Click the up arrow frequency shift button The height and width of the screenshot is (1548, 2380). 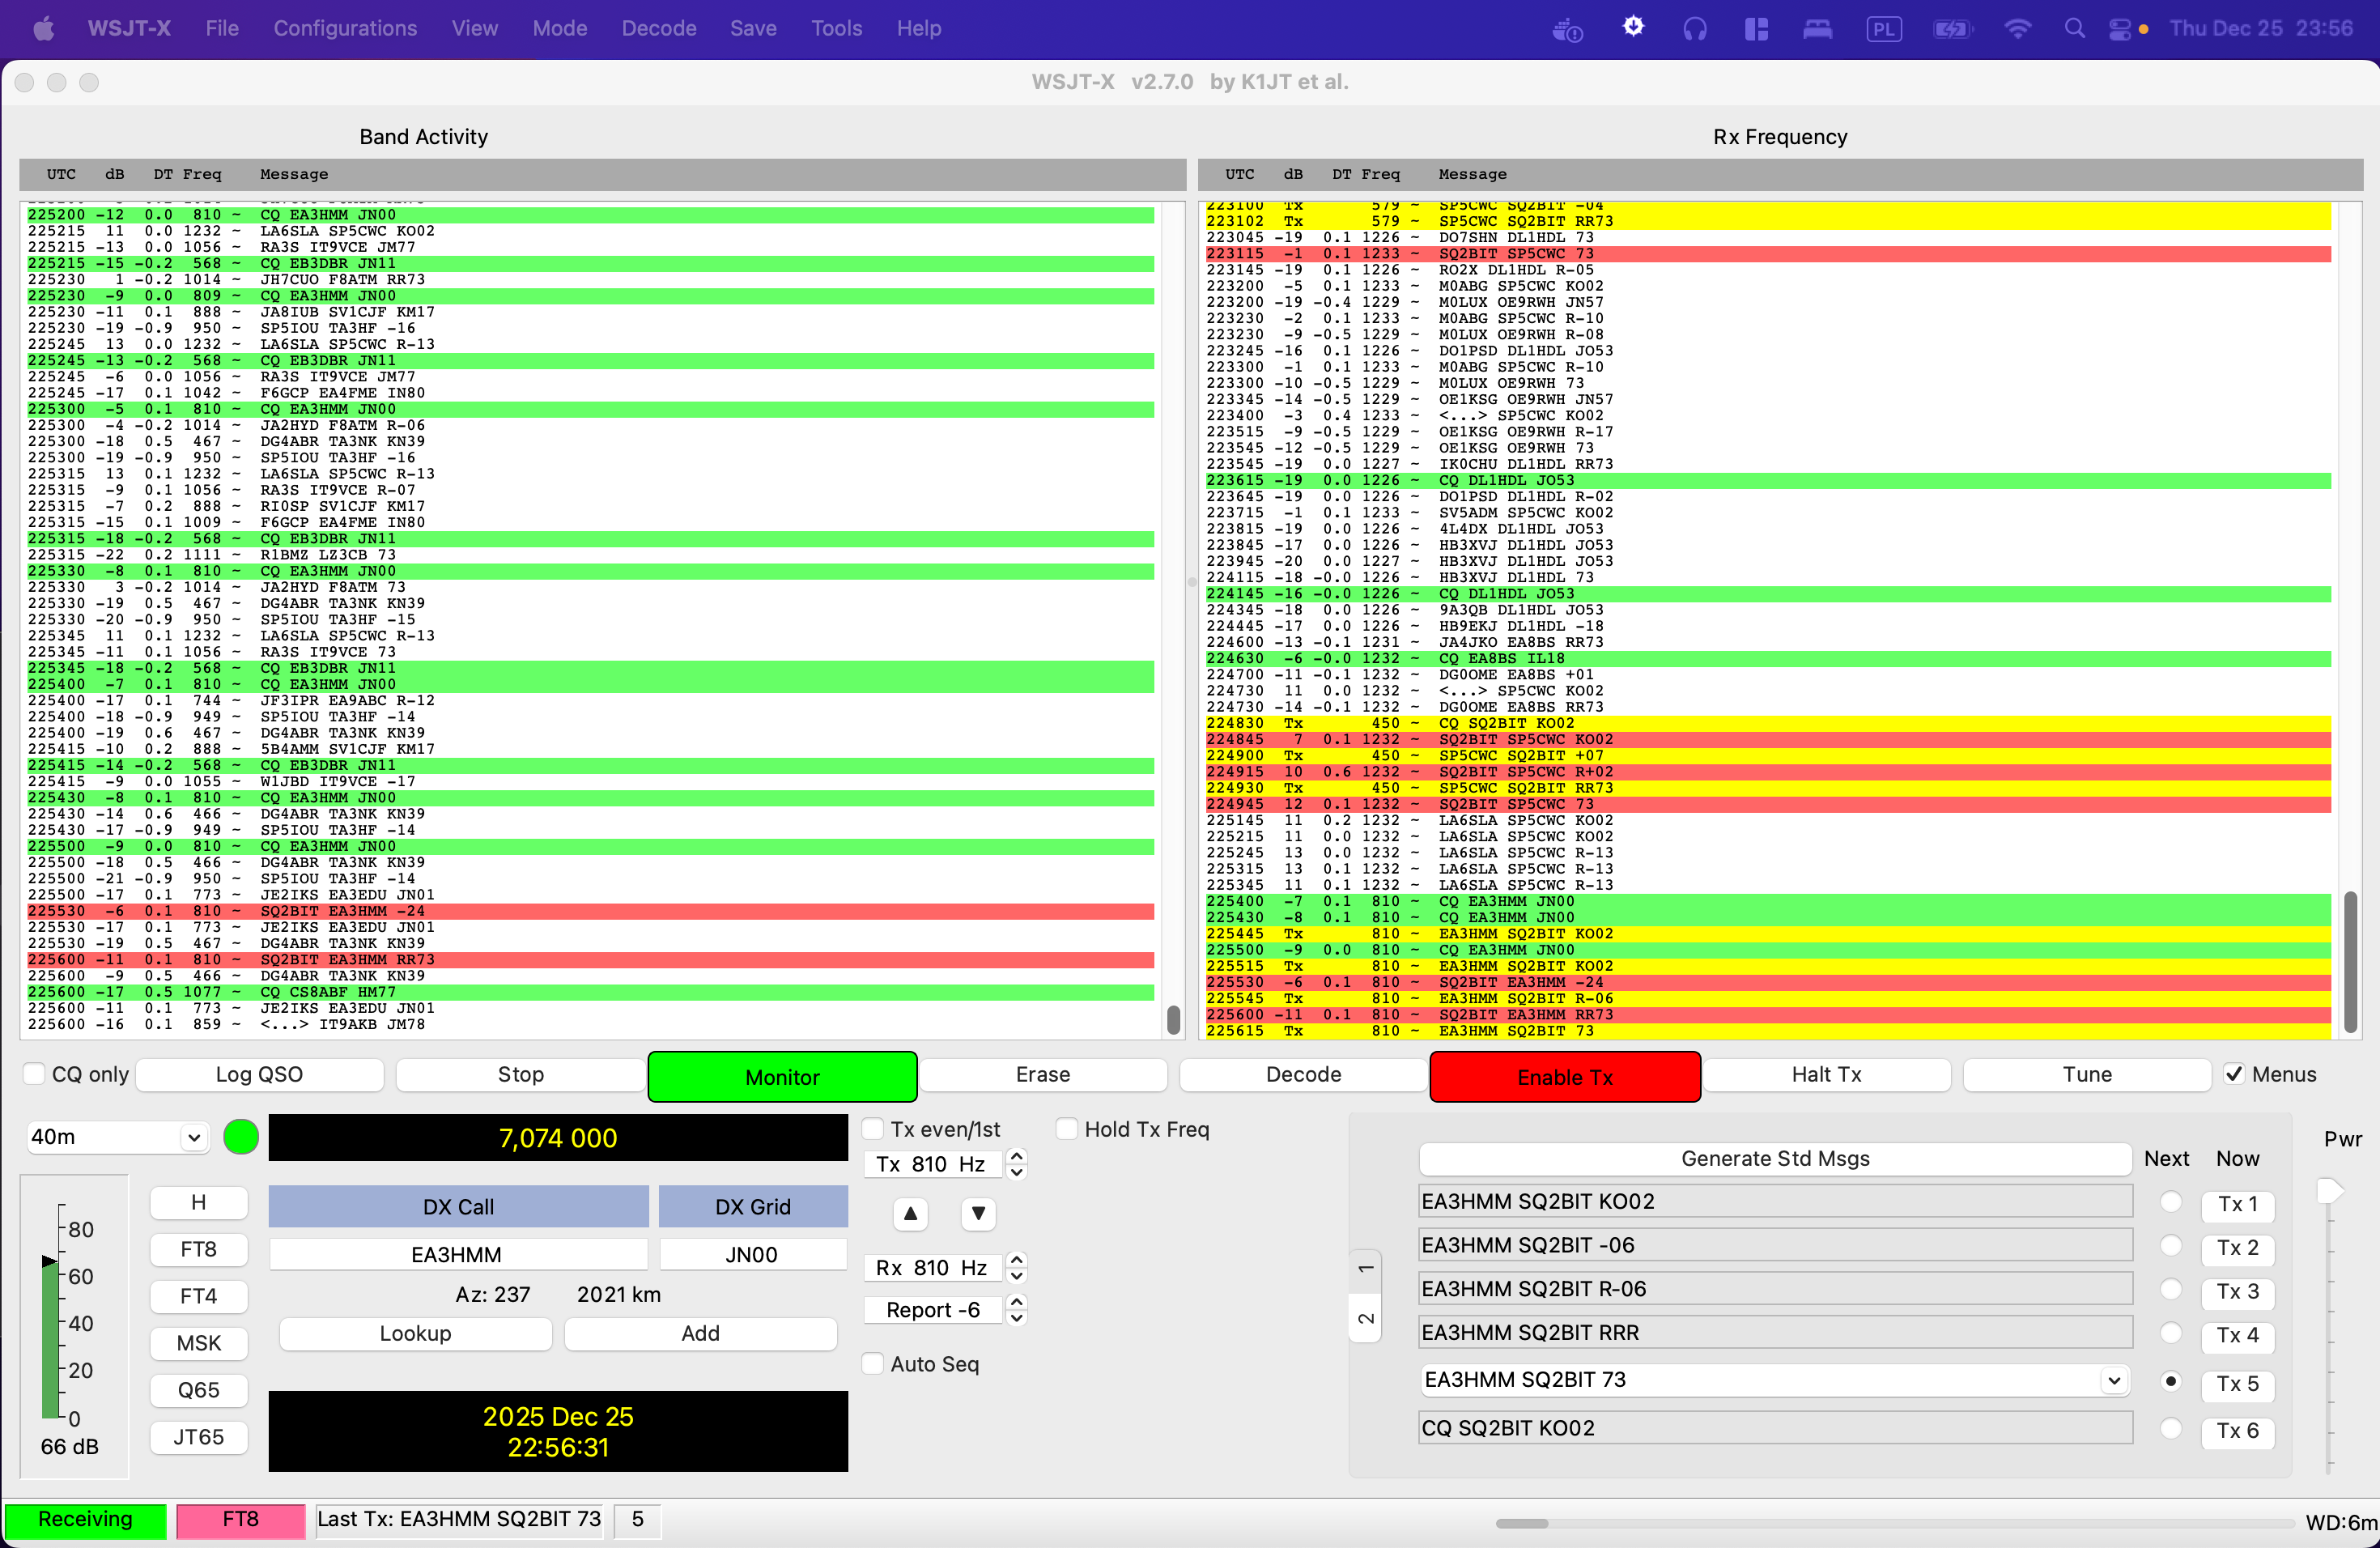tap(910, 1214)
